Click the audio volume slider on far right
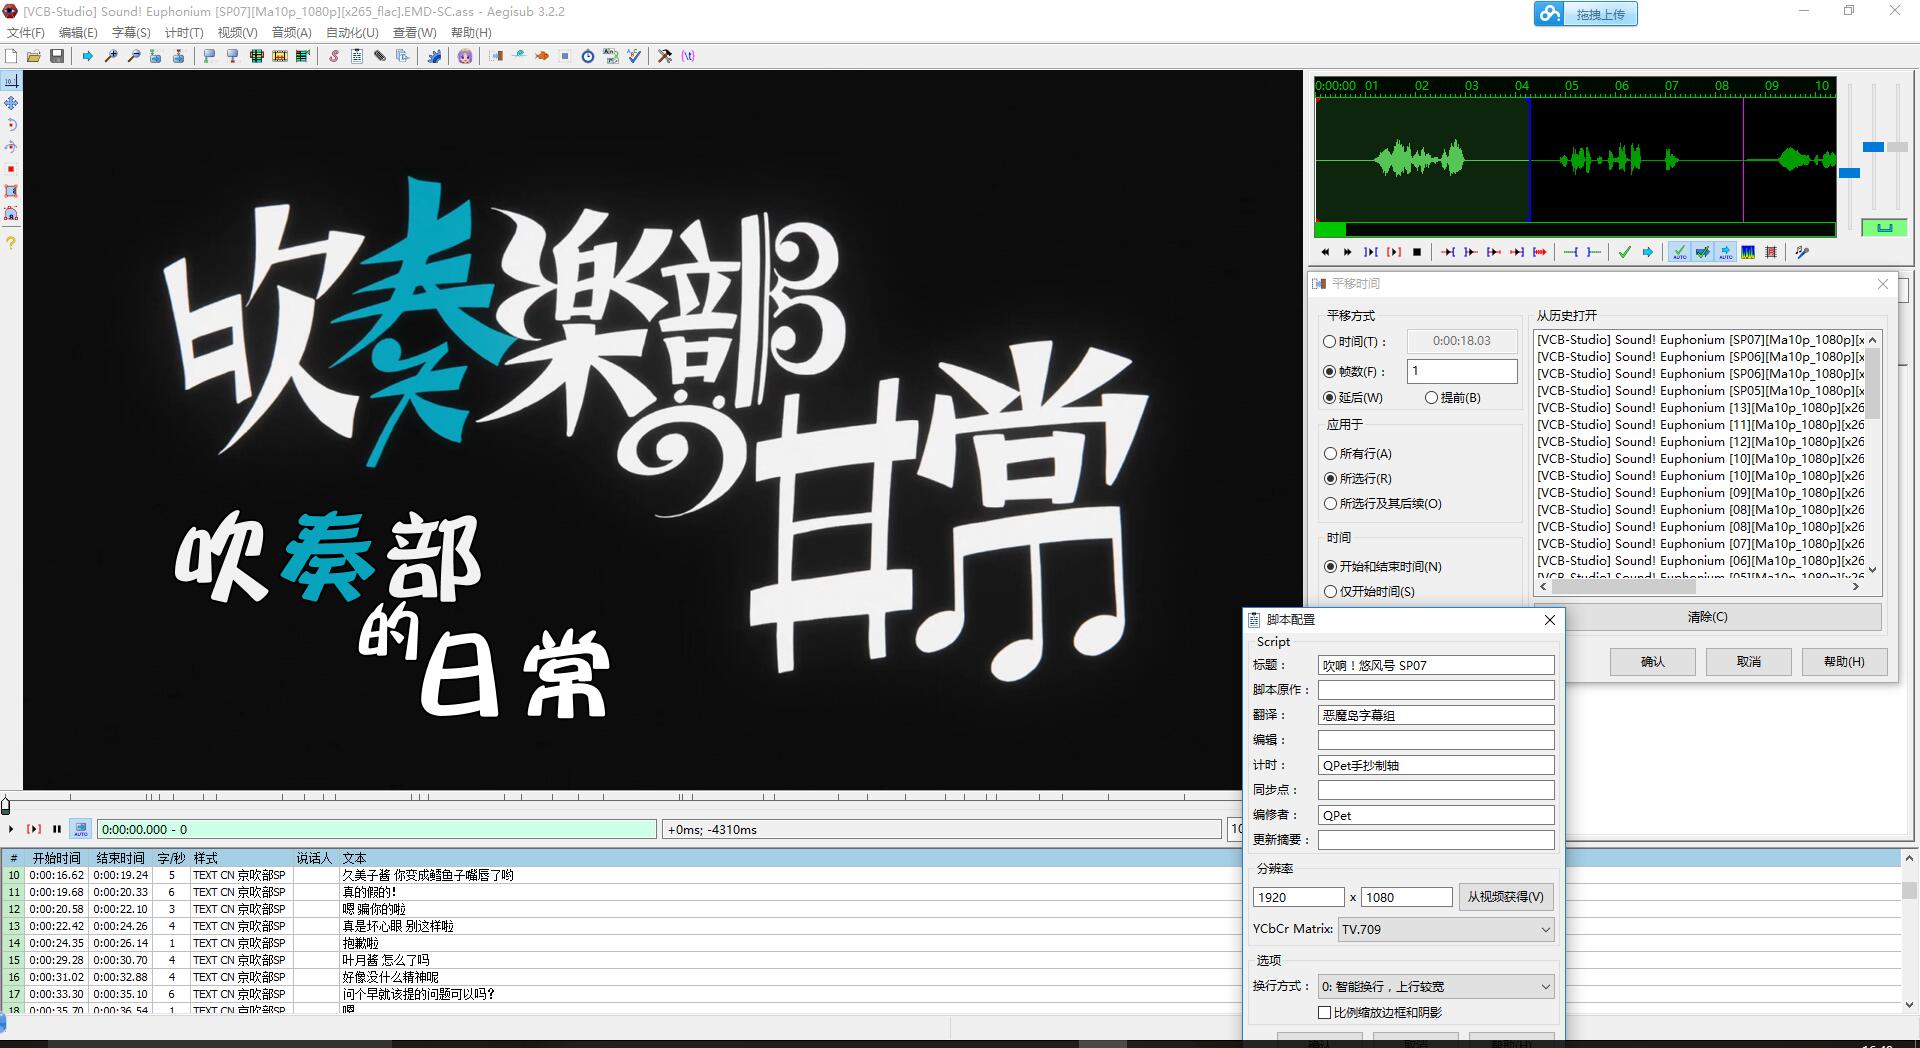This screenshot has width=1920, height=1048. [x=1897, y=147]
